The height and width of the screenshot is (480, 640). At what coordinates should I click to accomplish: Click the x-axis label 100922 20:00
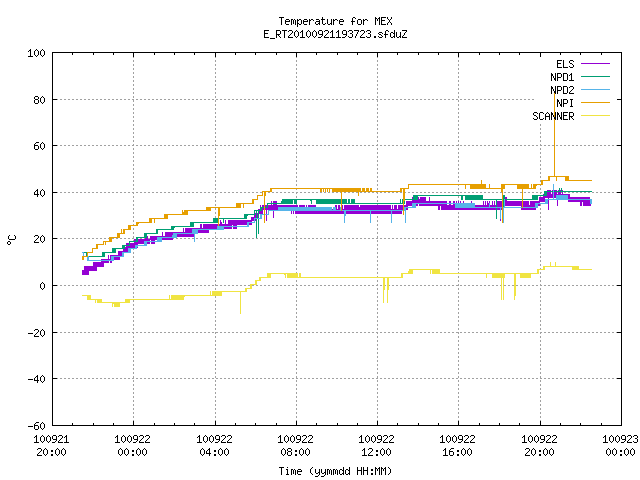coord(539,446)
